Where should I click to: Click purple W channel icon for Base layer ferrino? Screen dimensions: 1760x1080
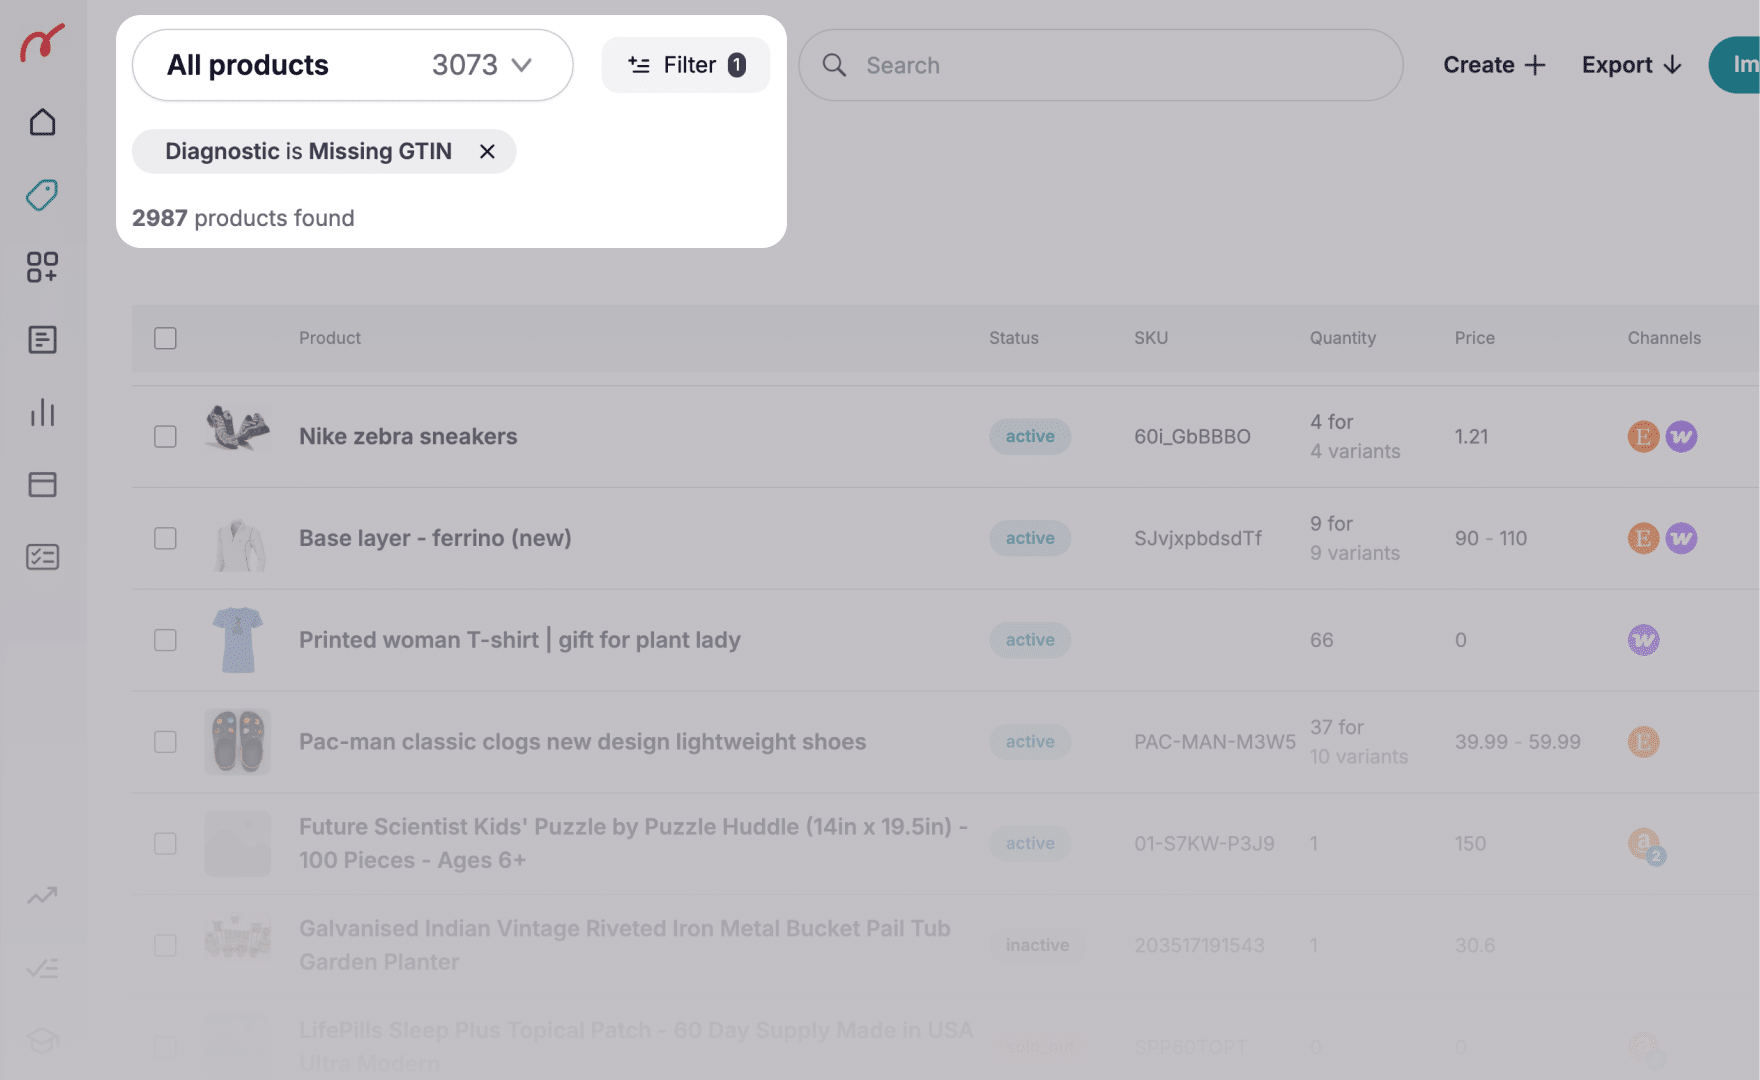[x=1681, y=538]
